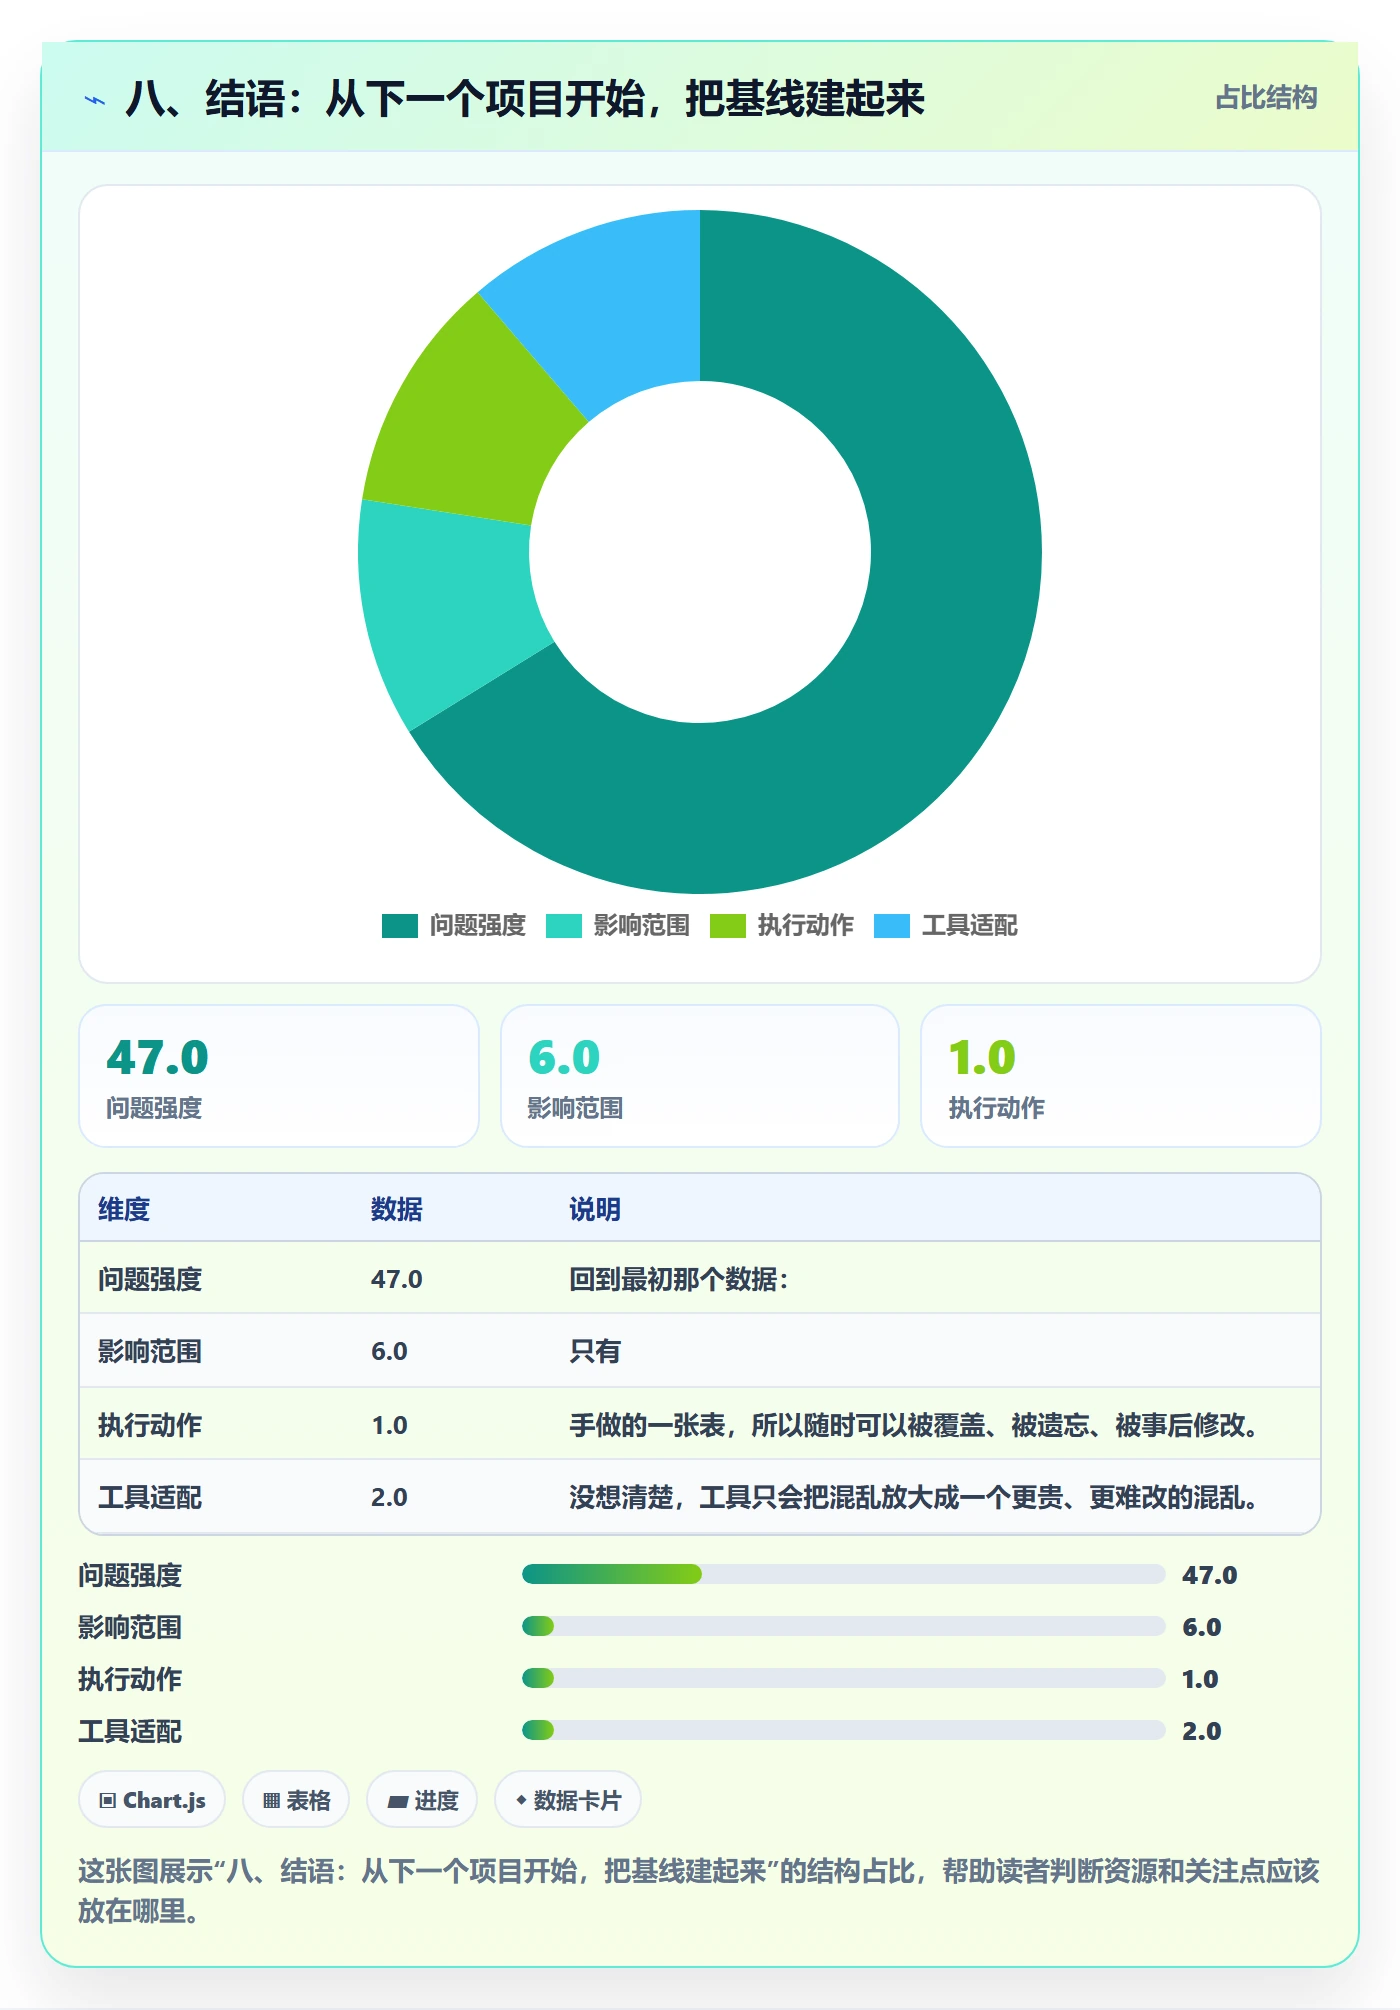Click the blue donut segment
The image size is (1400, 2010).
[x=610, y=305]
